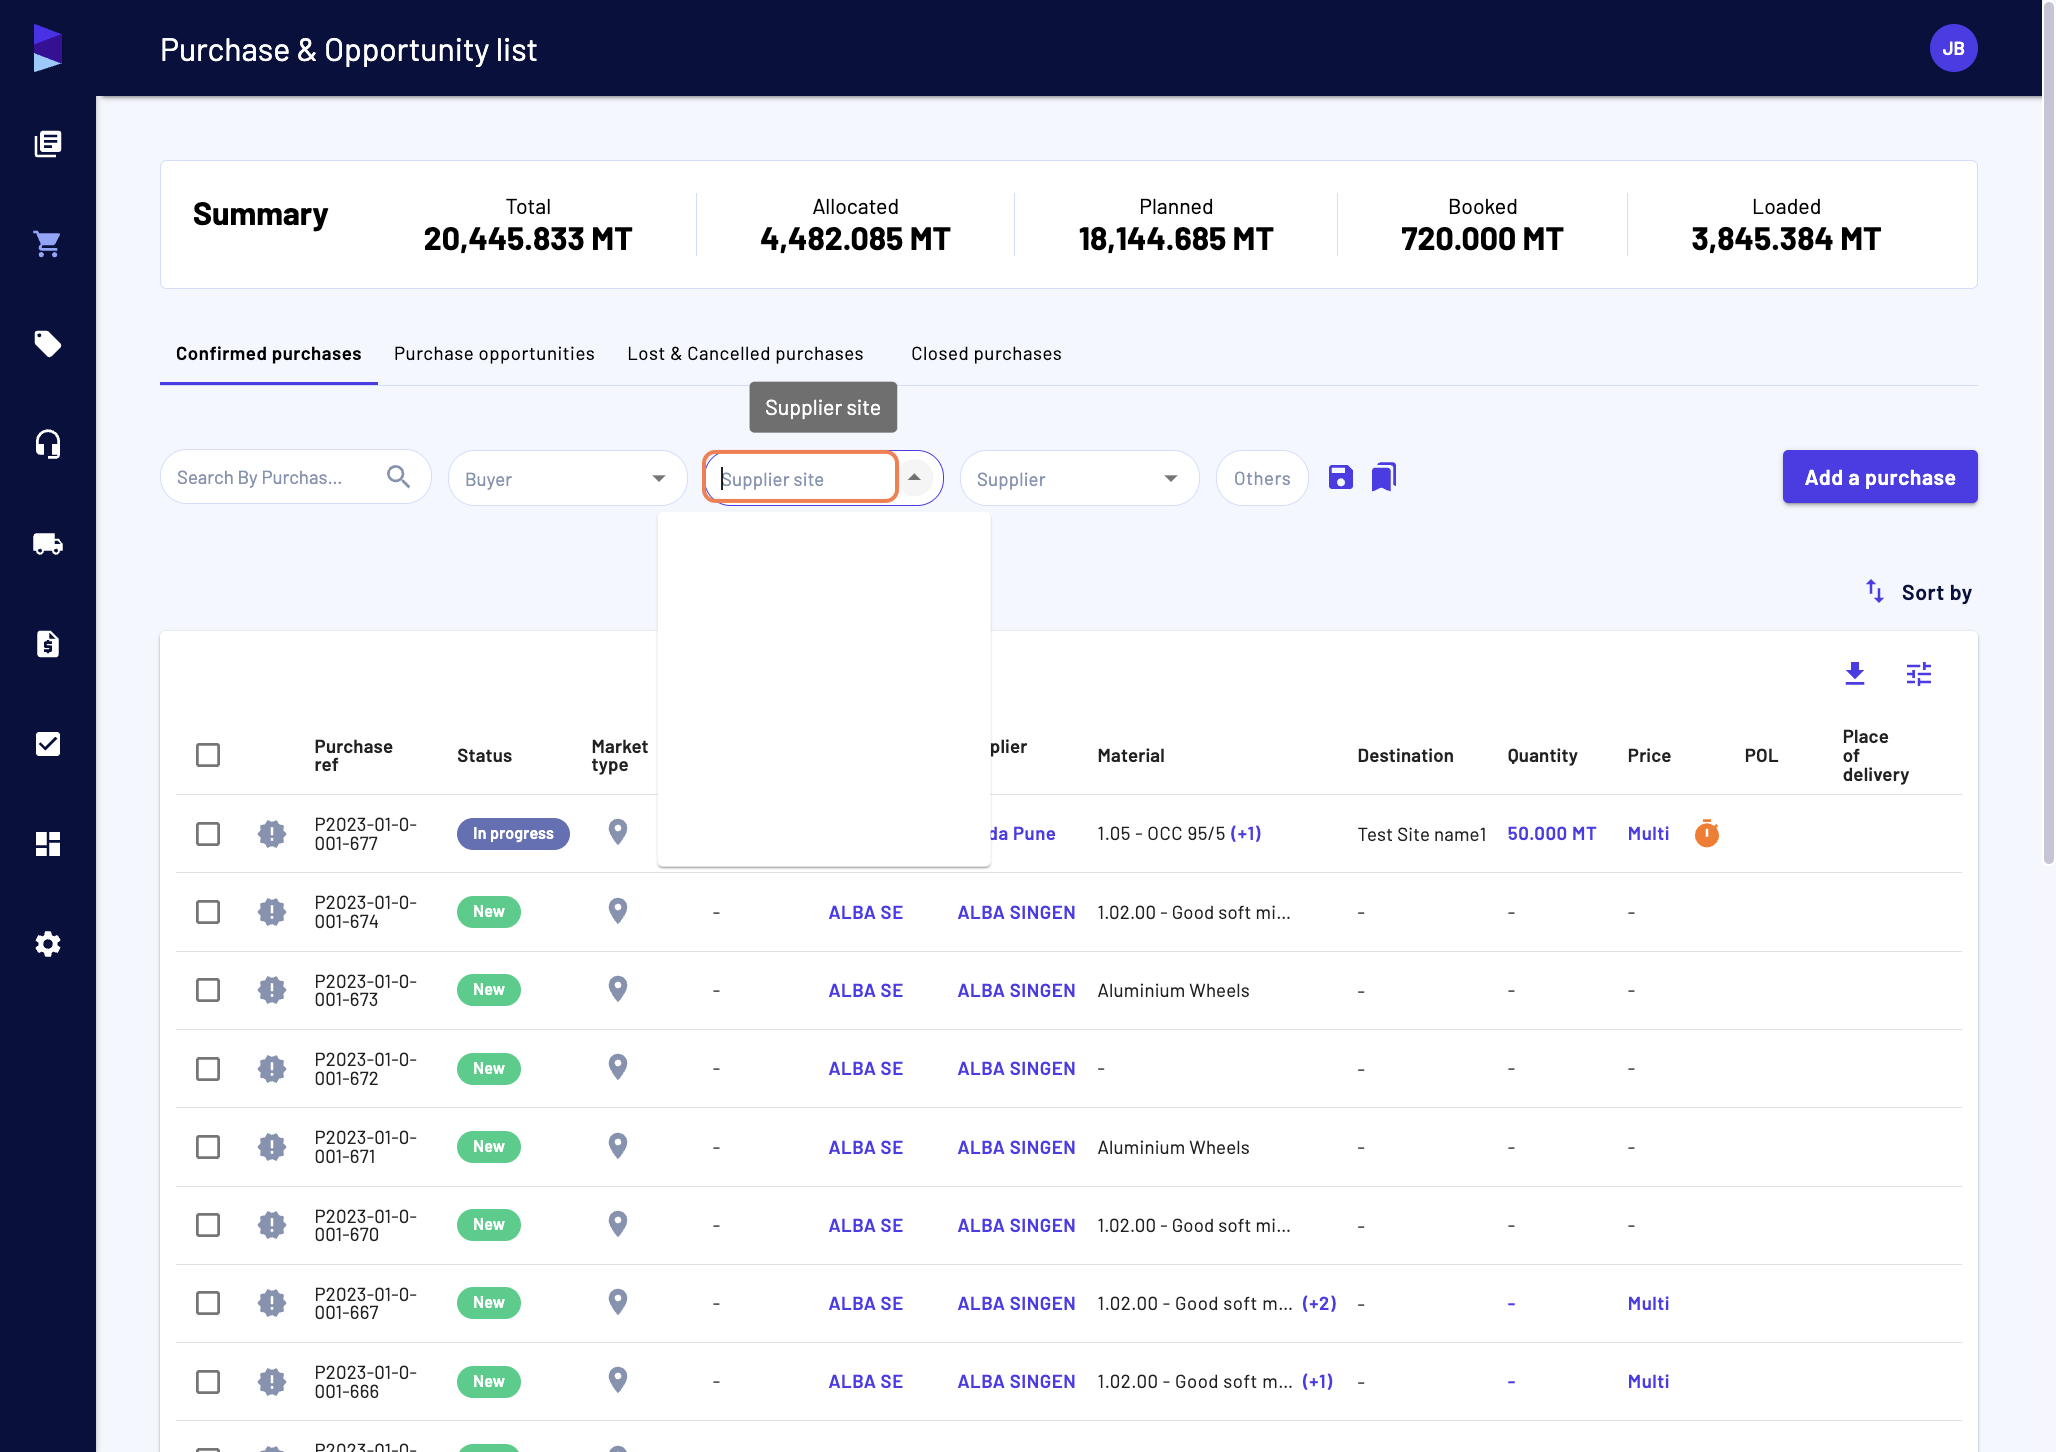
Task: Open the JB user avatar menu
Action: pyautogui.click(x=1953, y=48)
